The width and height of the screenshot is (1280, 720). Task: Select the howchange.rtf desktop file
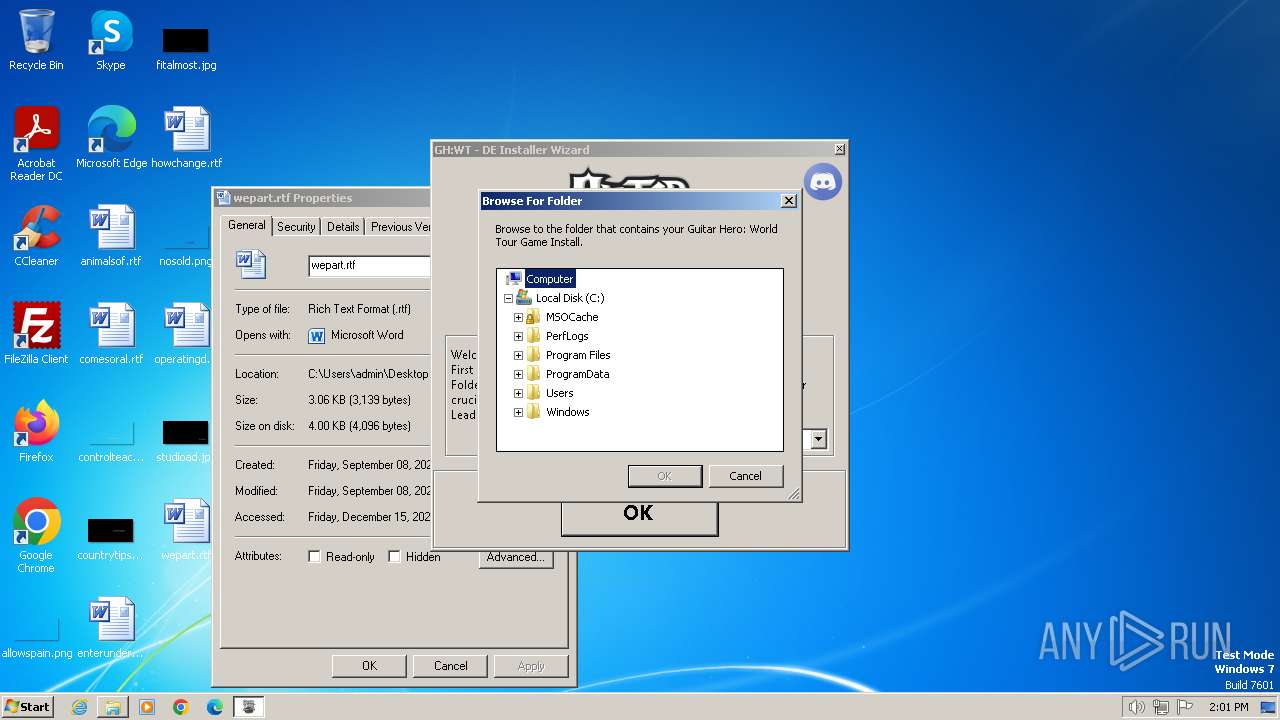187,138
